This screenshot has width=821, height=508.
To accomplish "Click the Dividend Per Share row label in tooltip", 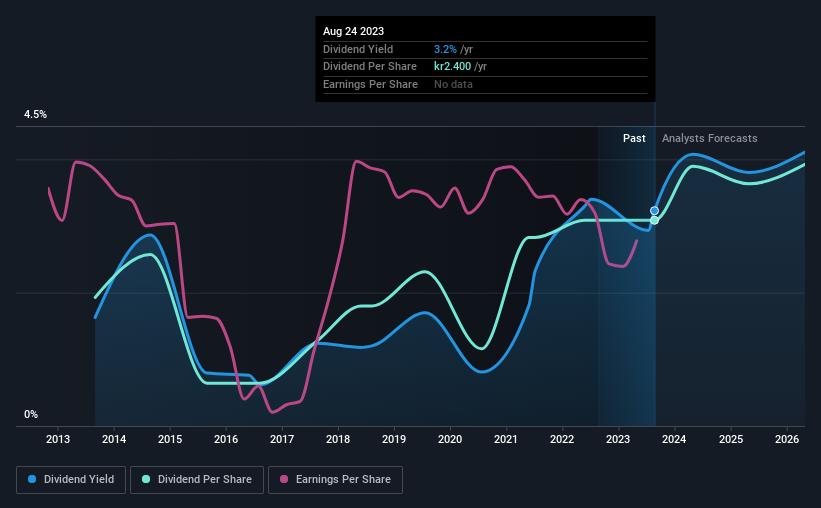I will click(370, 67).
